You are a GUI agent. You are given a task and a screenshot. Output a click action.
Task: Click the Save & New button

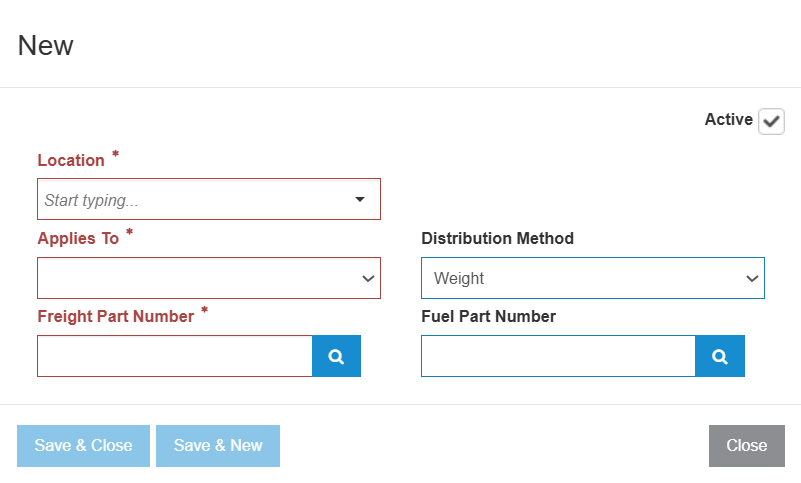pos(218,446)
